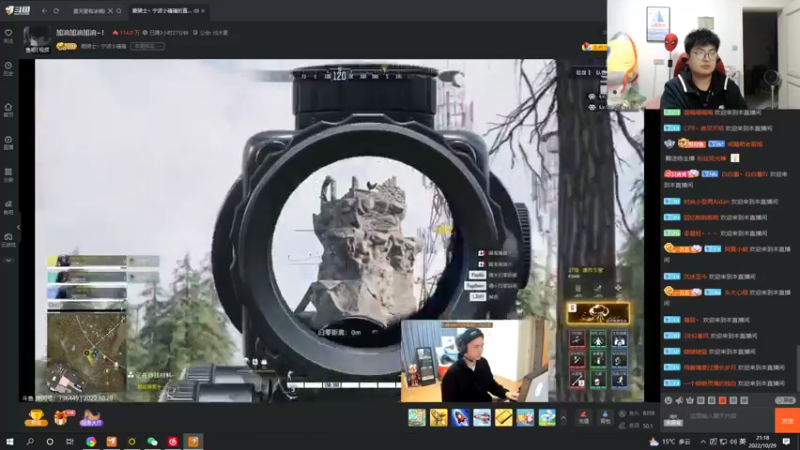
Task: Click the chat message input field
Action: 730,419
